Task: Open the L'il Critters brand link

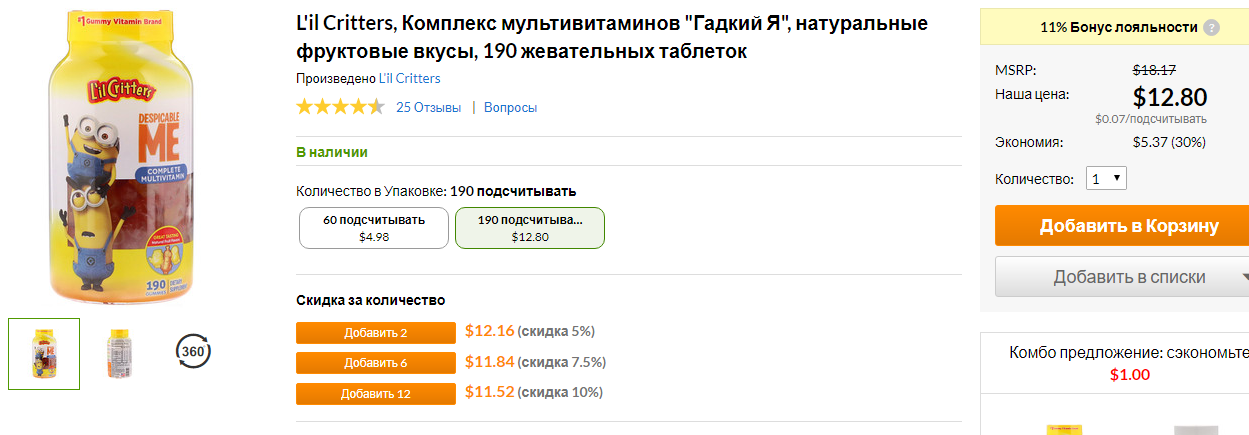Action: pos(409,78)
